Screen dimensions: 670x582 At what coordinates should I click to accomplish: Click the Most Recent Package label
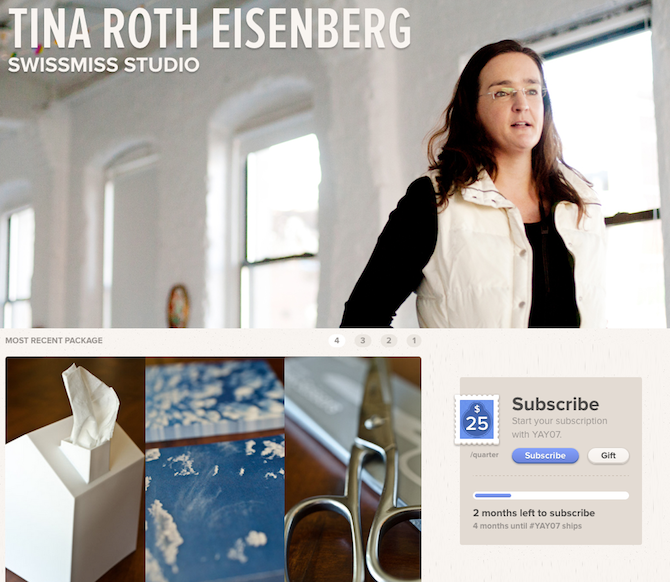tap(54, 341)
